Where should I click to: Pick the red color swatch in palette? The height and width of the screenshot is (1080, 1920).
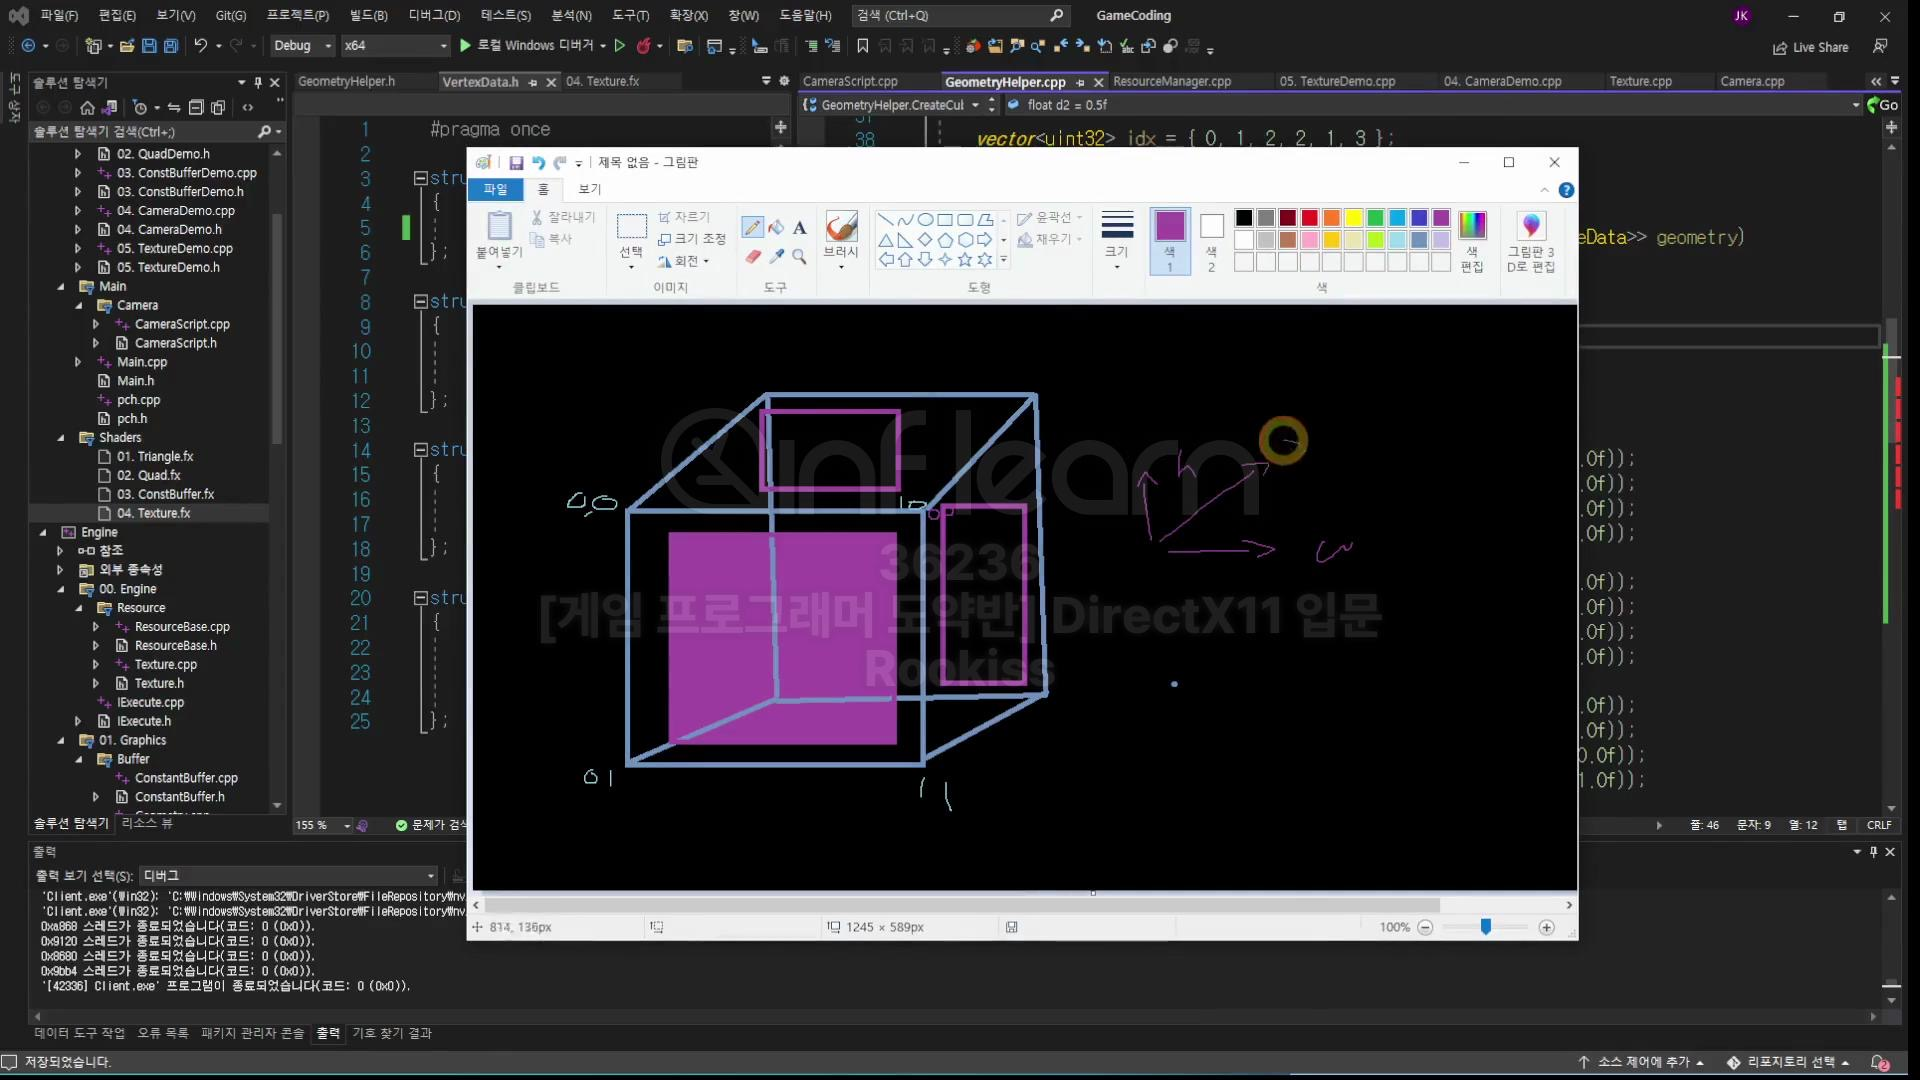(1309, 218)
